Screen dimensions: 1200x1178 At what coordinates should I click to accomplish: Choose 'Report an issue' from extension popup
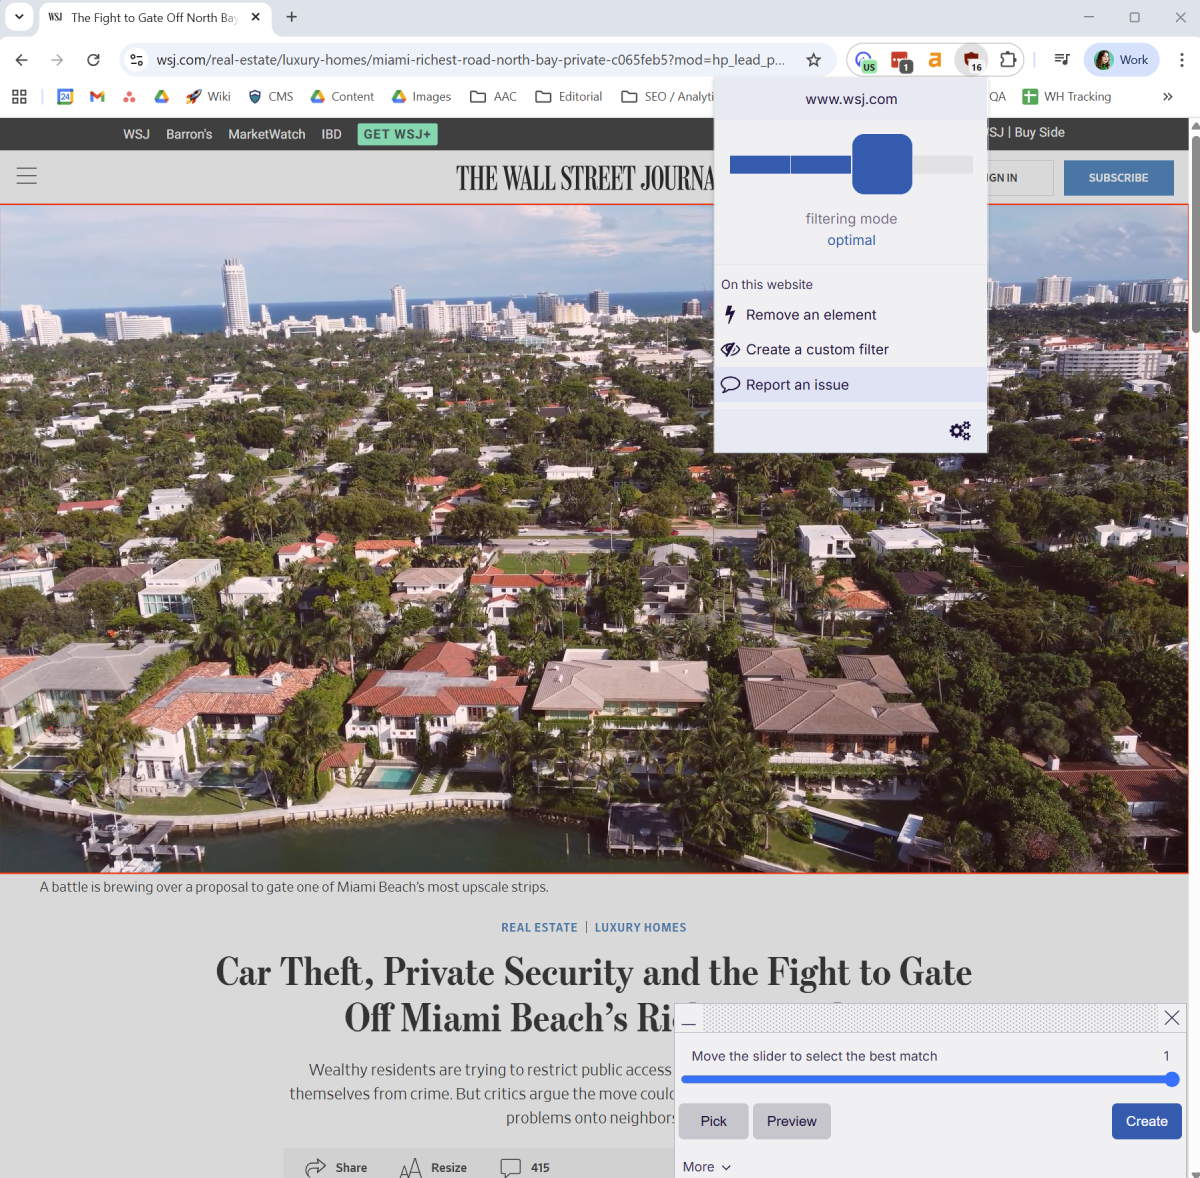(797, 384)
